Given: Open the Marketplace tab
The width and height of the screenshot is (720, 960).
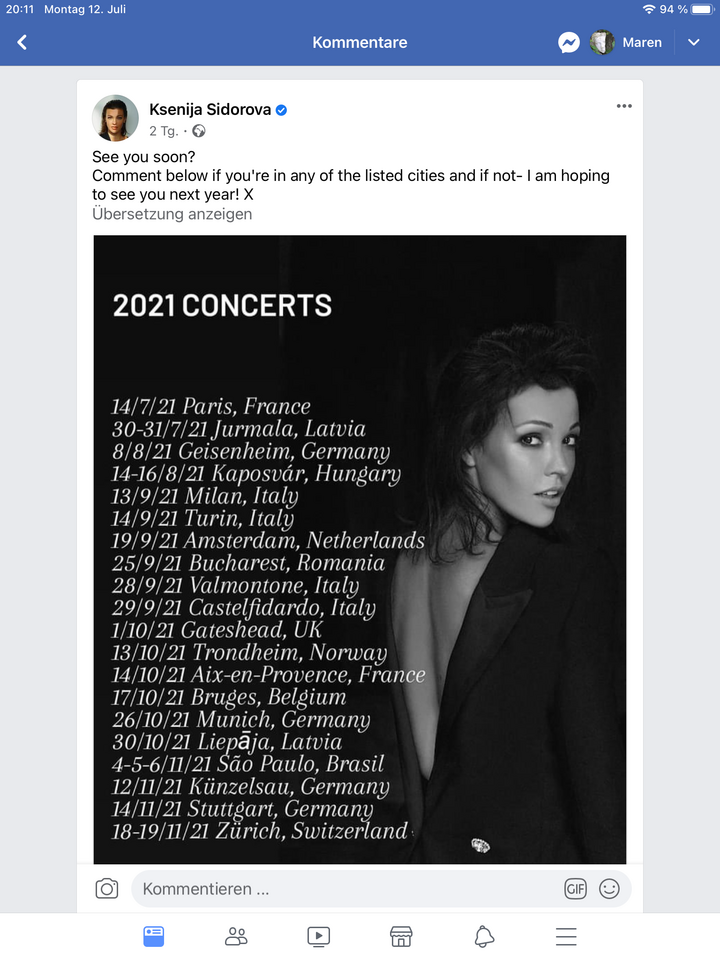Looking at the screenshot, I should pyautogui.click(x=401, y=937).
